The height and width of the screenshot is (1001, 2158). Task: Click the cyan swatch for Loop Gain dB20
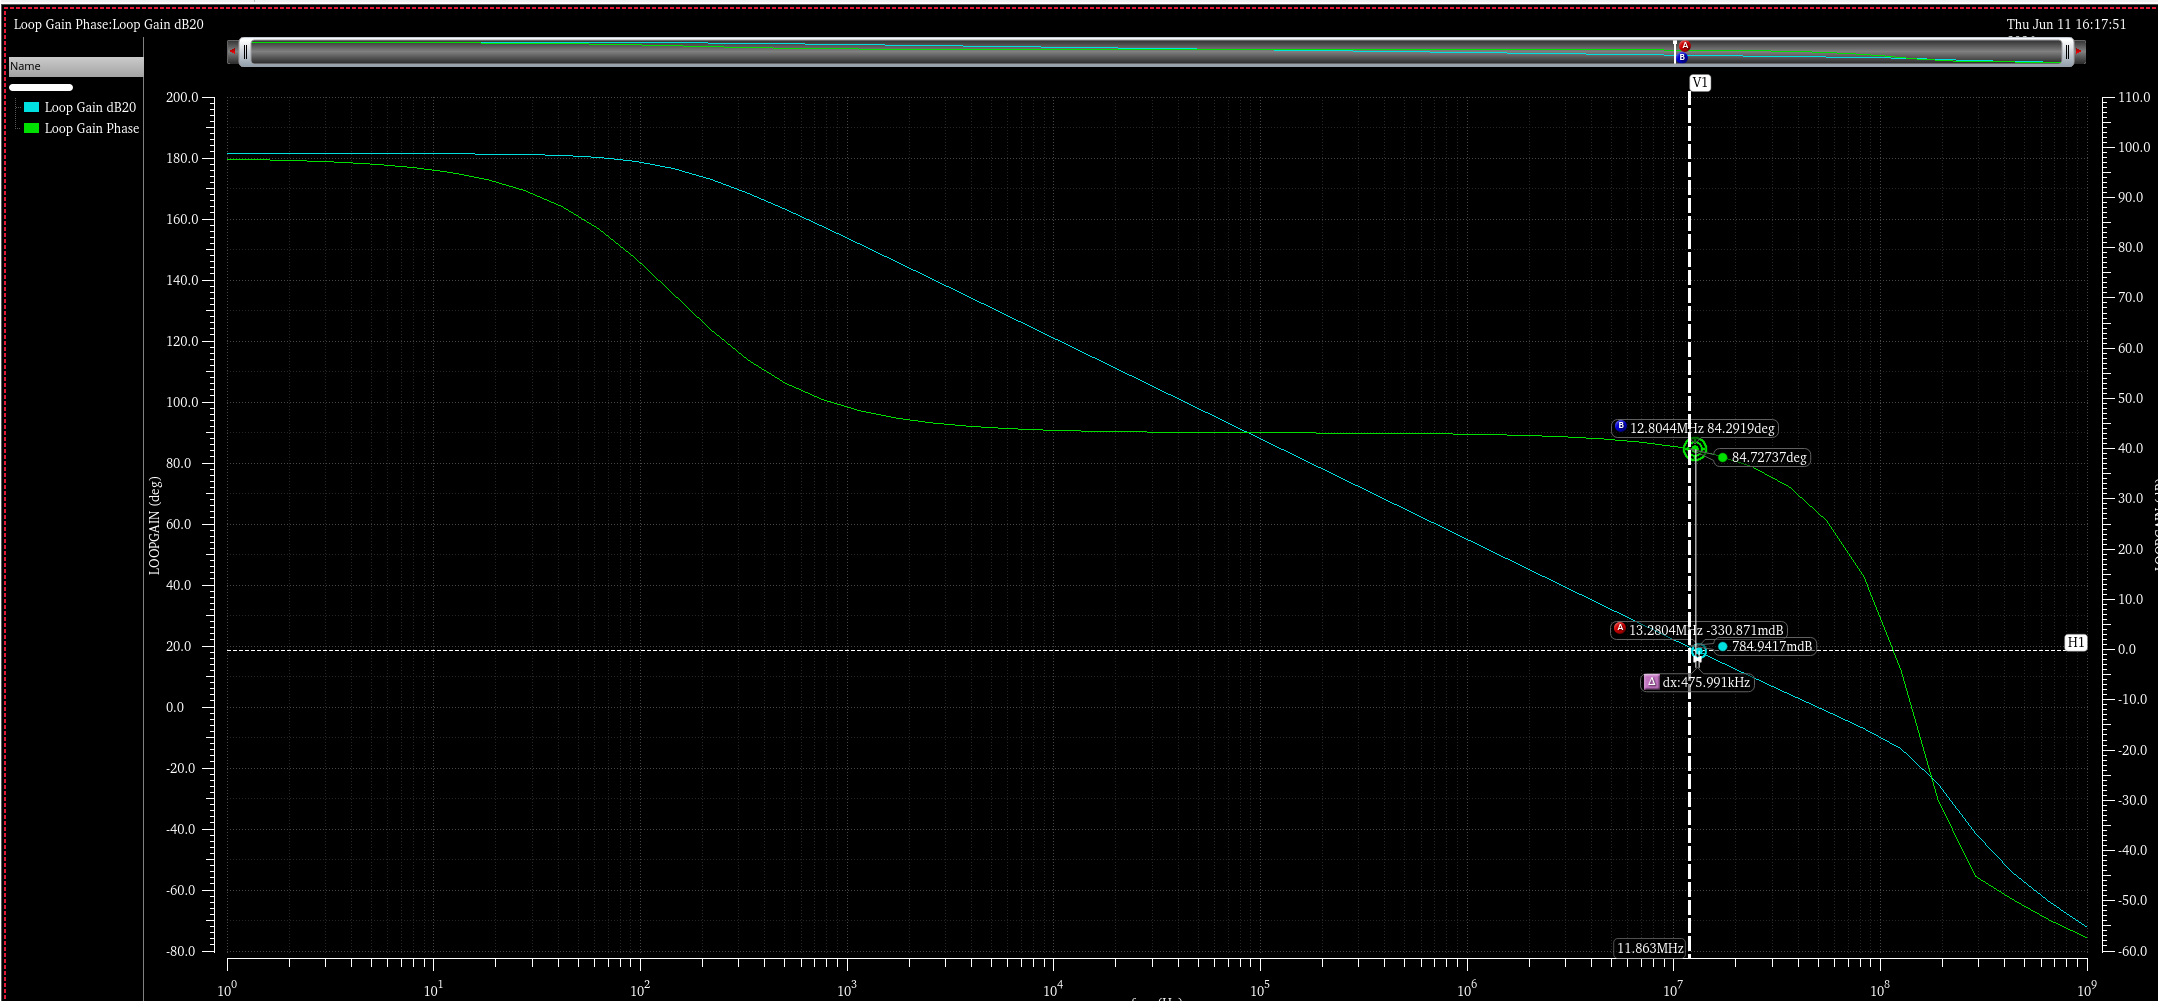[x=31, y=107]
